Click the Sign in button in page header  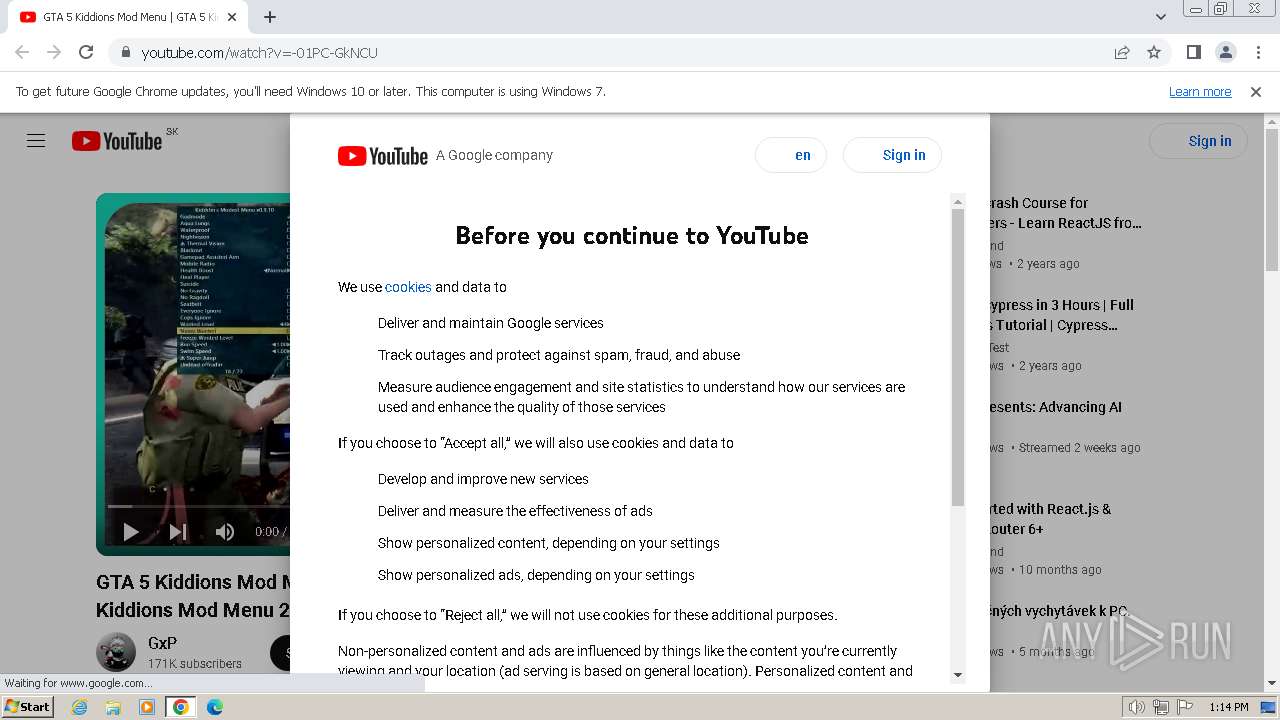coord(1198,141)
